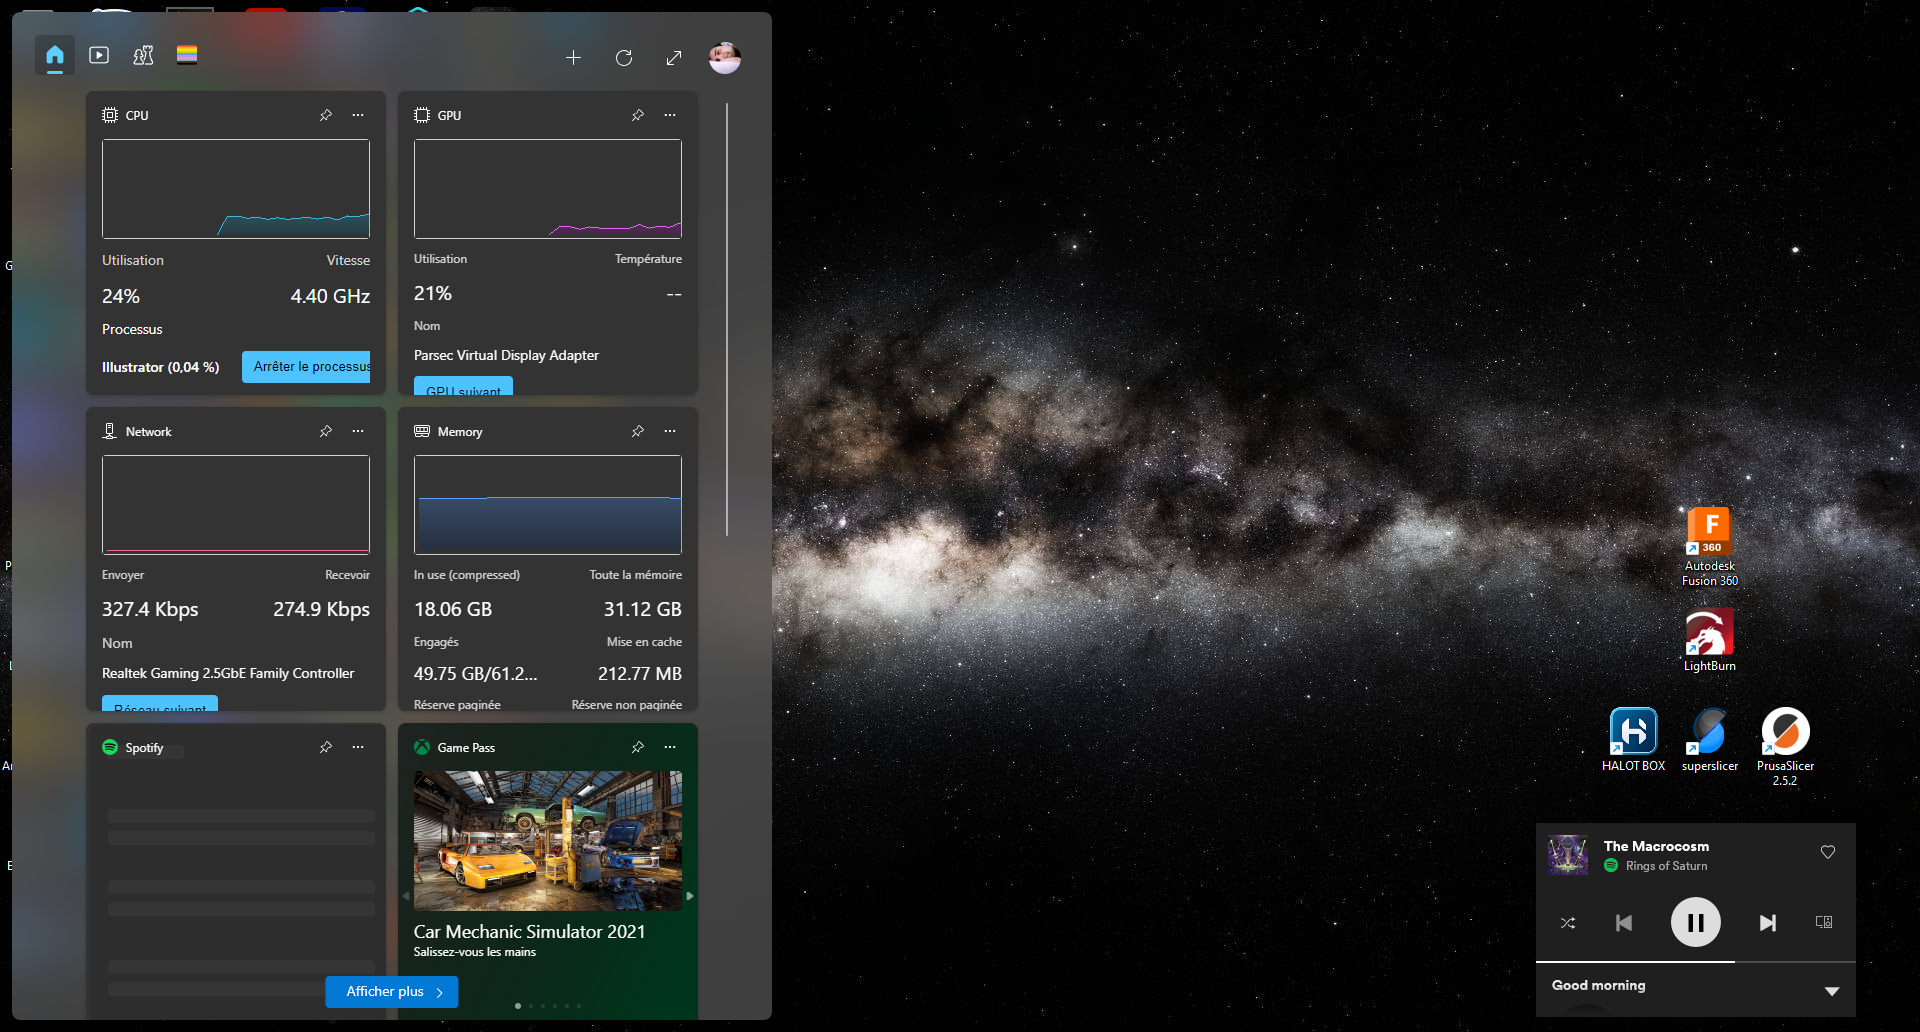Screen dimensions: 1920x1032
Task: Pin the Memory widget
Action: 638,431
